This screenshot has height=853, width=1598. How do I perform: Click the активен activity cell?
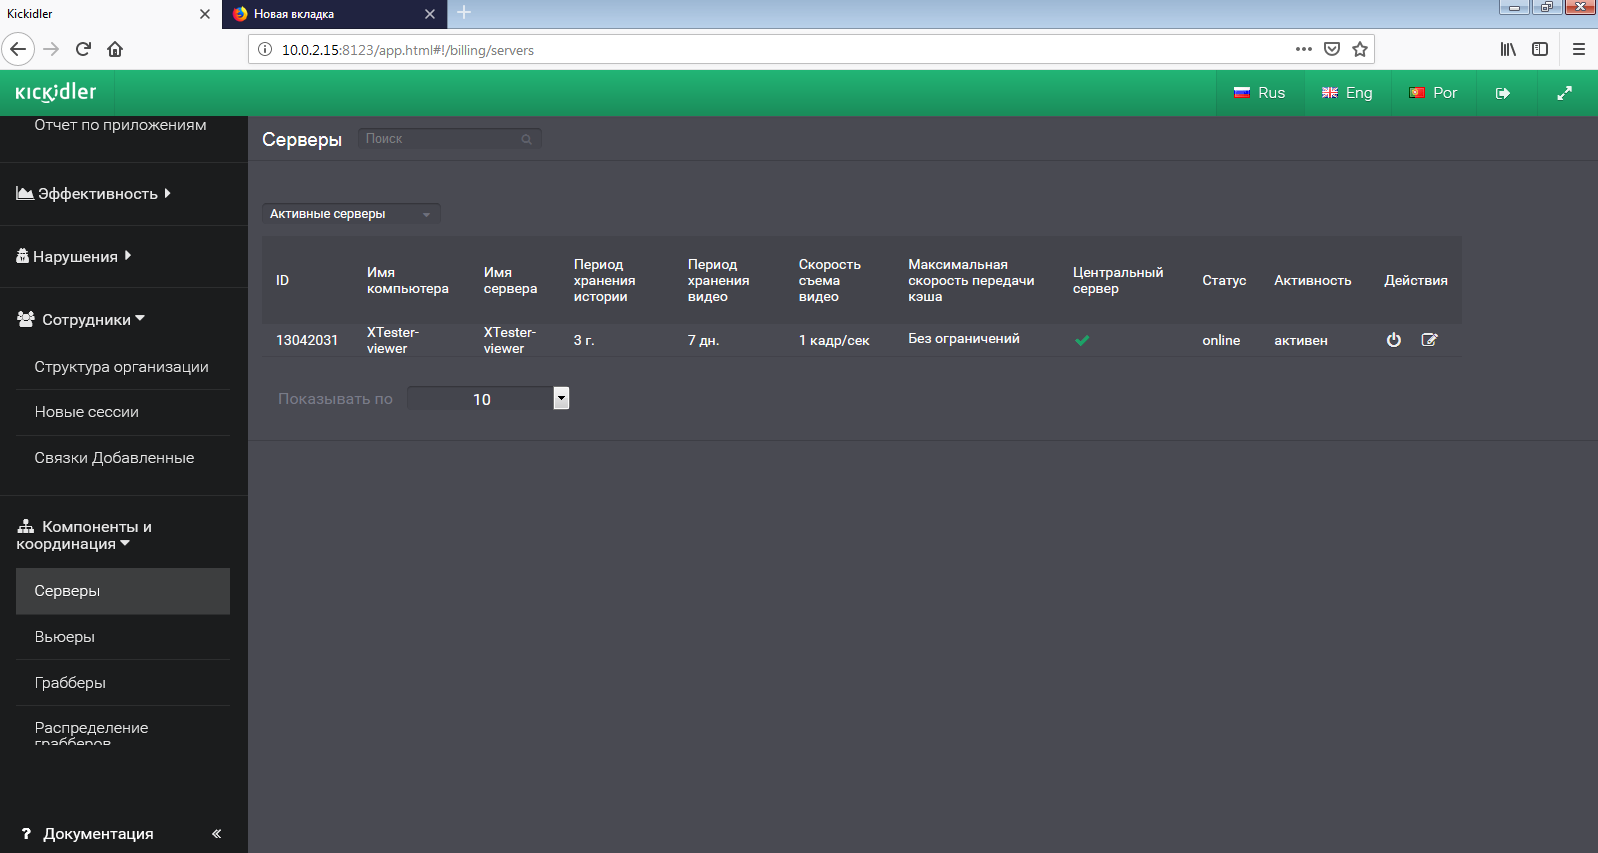click(x=1300, y=341)
